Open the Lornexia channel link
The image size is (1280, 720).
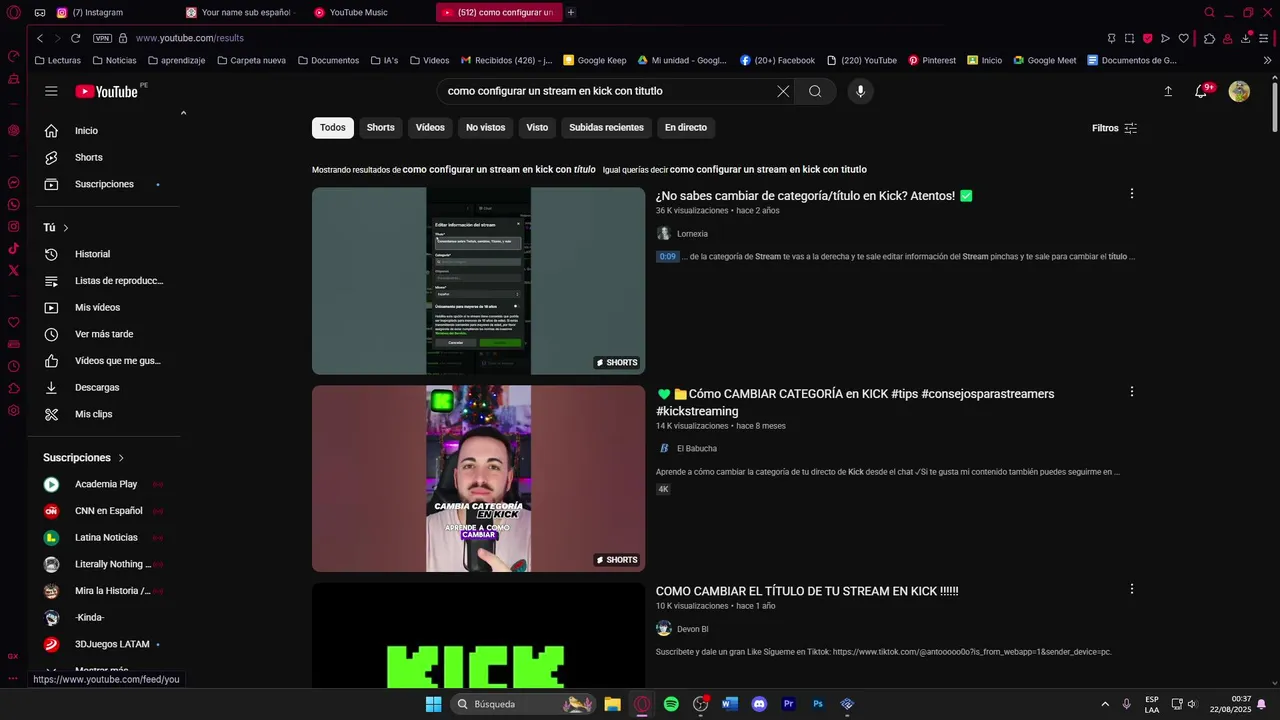click(692, 234)
